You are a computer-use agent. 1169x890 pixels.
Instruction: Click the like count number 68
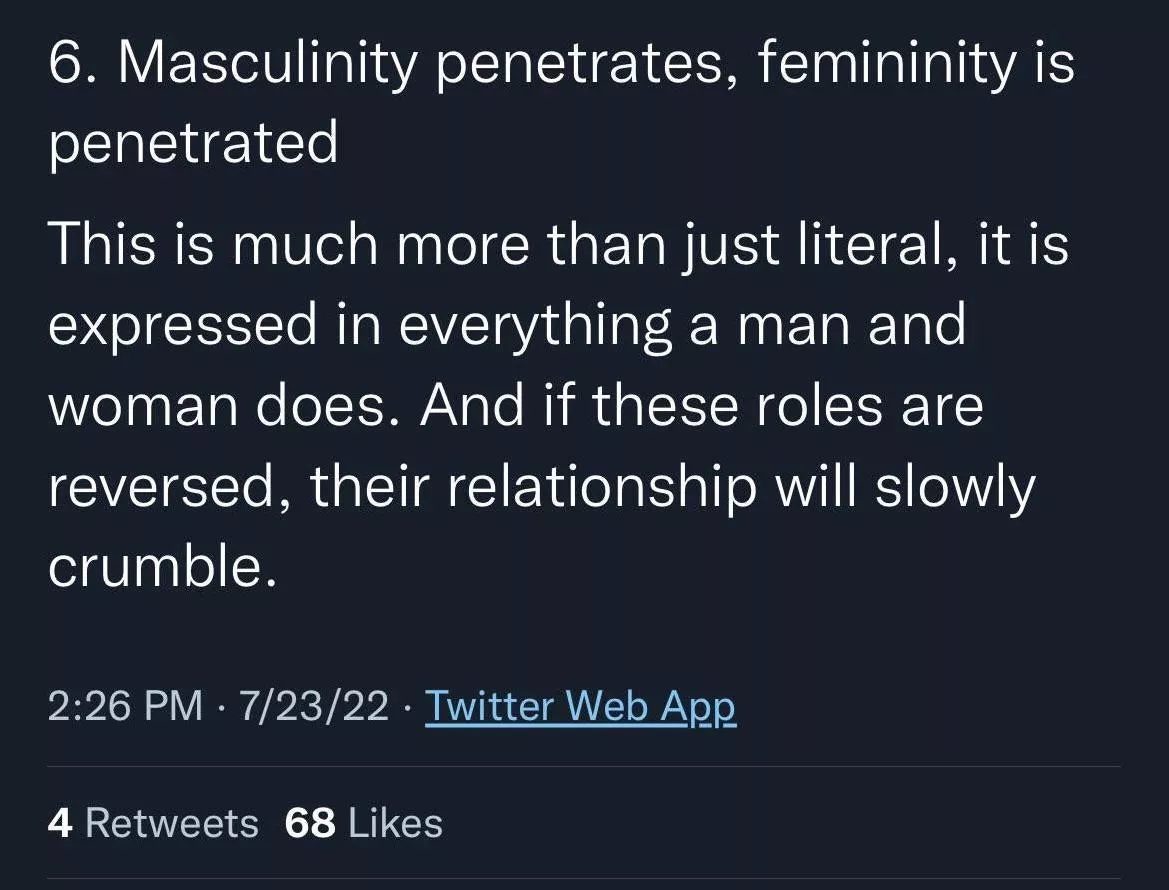click(309, 823)
